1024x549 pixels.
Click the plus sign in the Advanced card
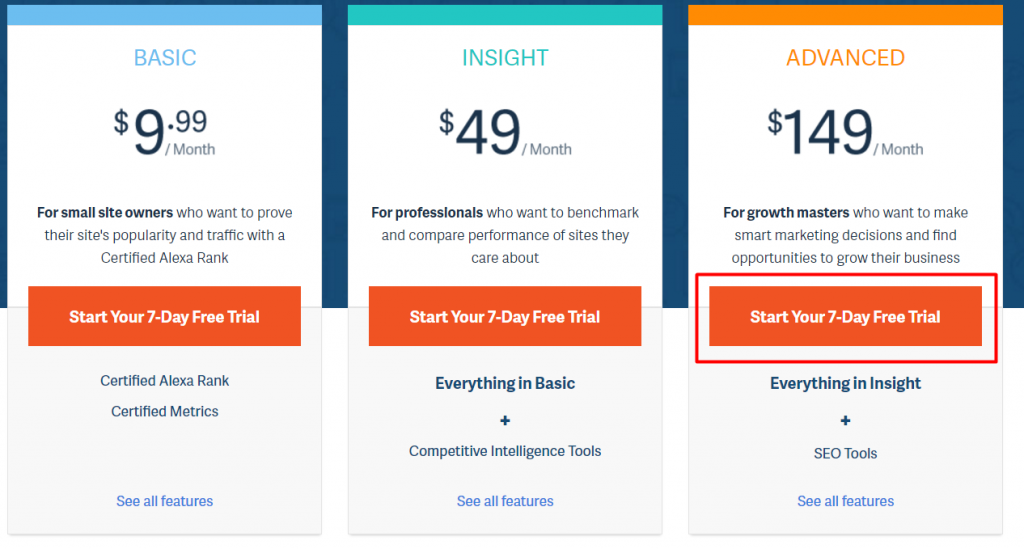pos(845,420)
